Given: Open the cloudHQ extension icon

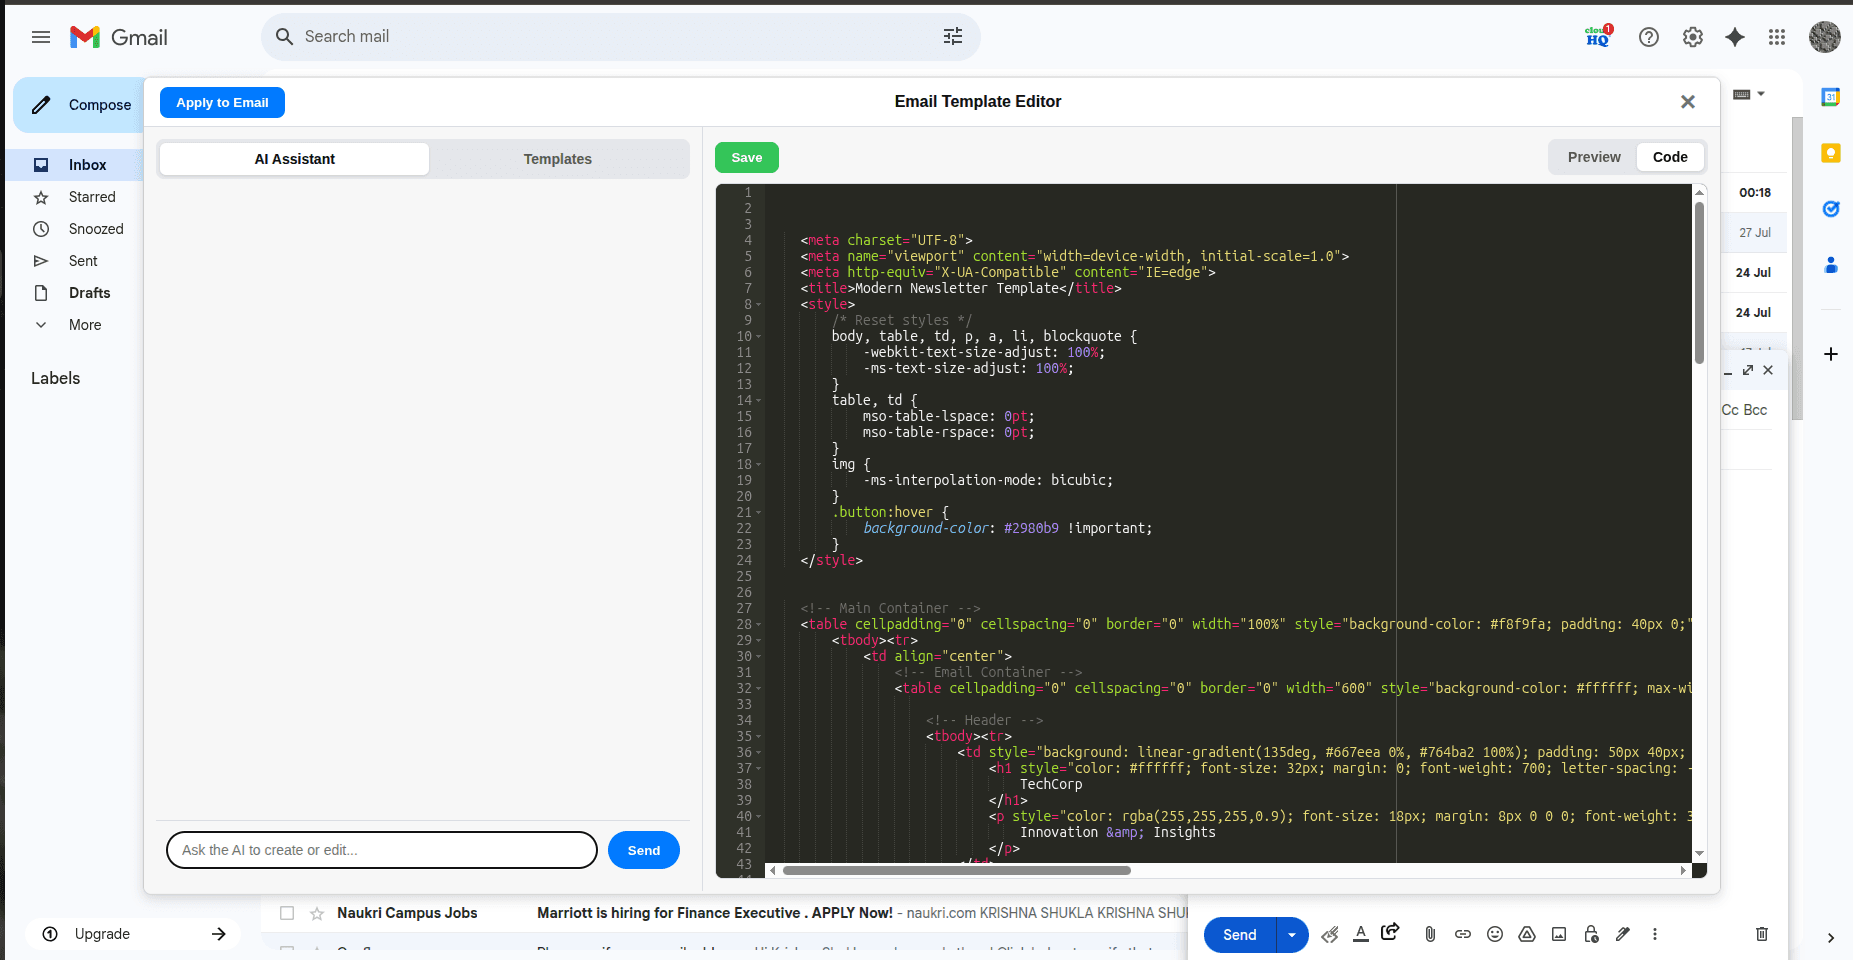Looking at the screenshot, I should click(x=1598, y=36).
